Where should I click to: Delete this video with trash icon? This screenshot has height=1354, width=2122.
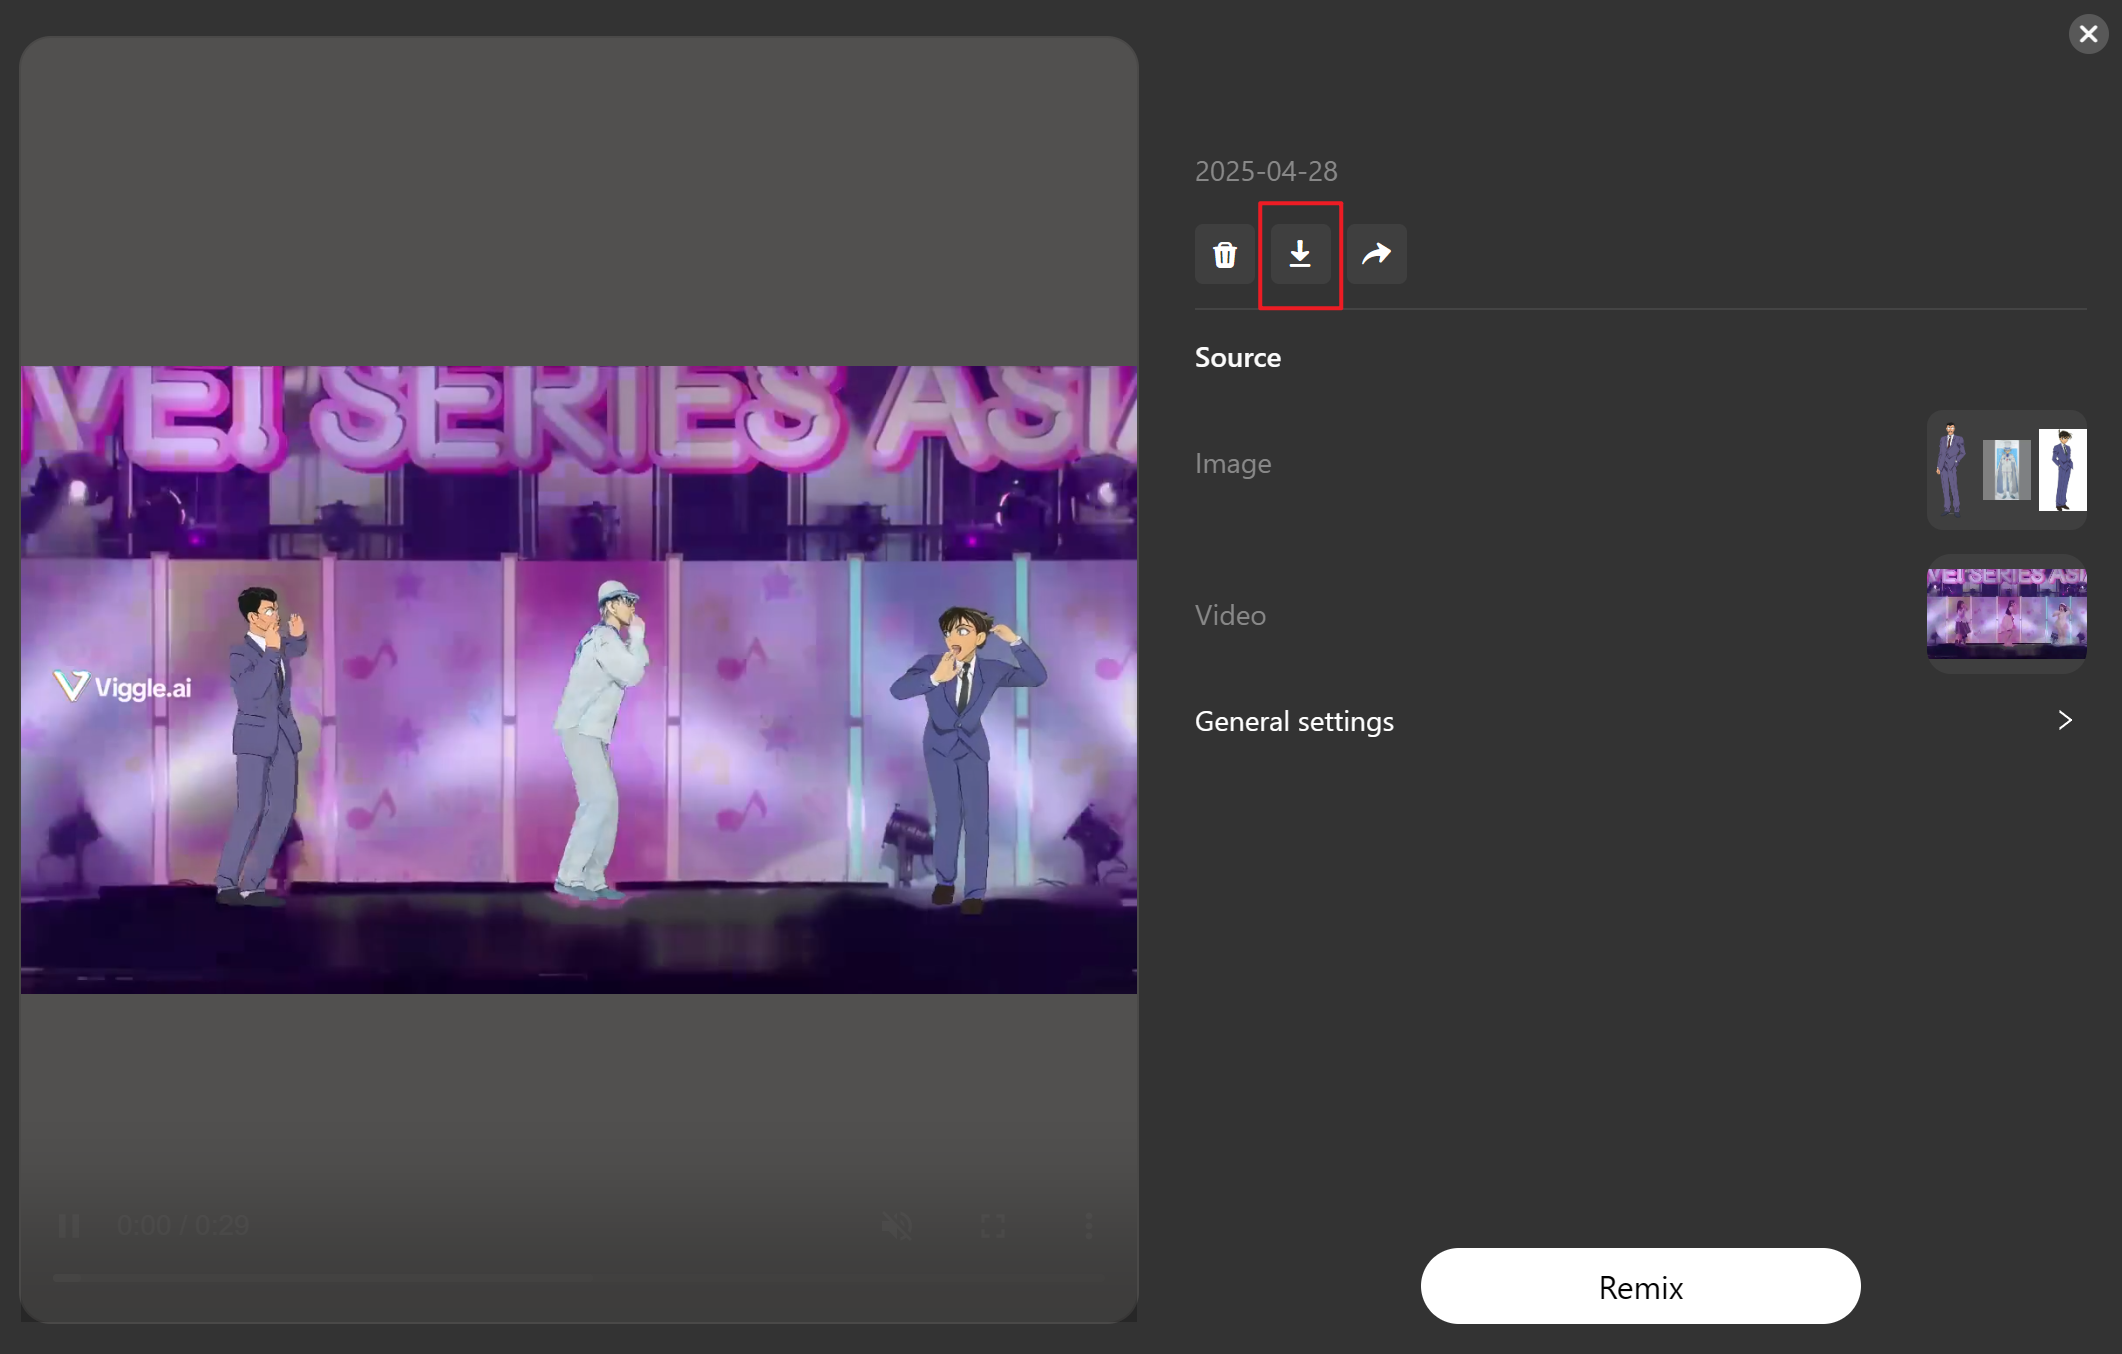click(1224, 254)
